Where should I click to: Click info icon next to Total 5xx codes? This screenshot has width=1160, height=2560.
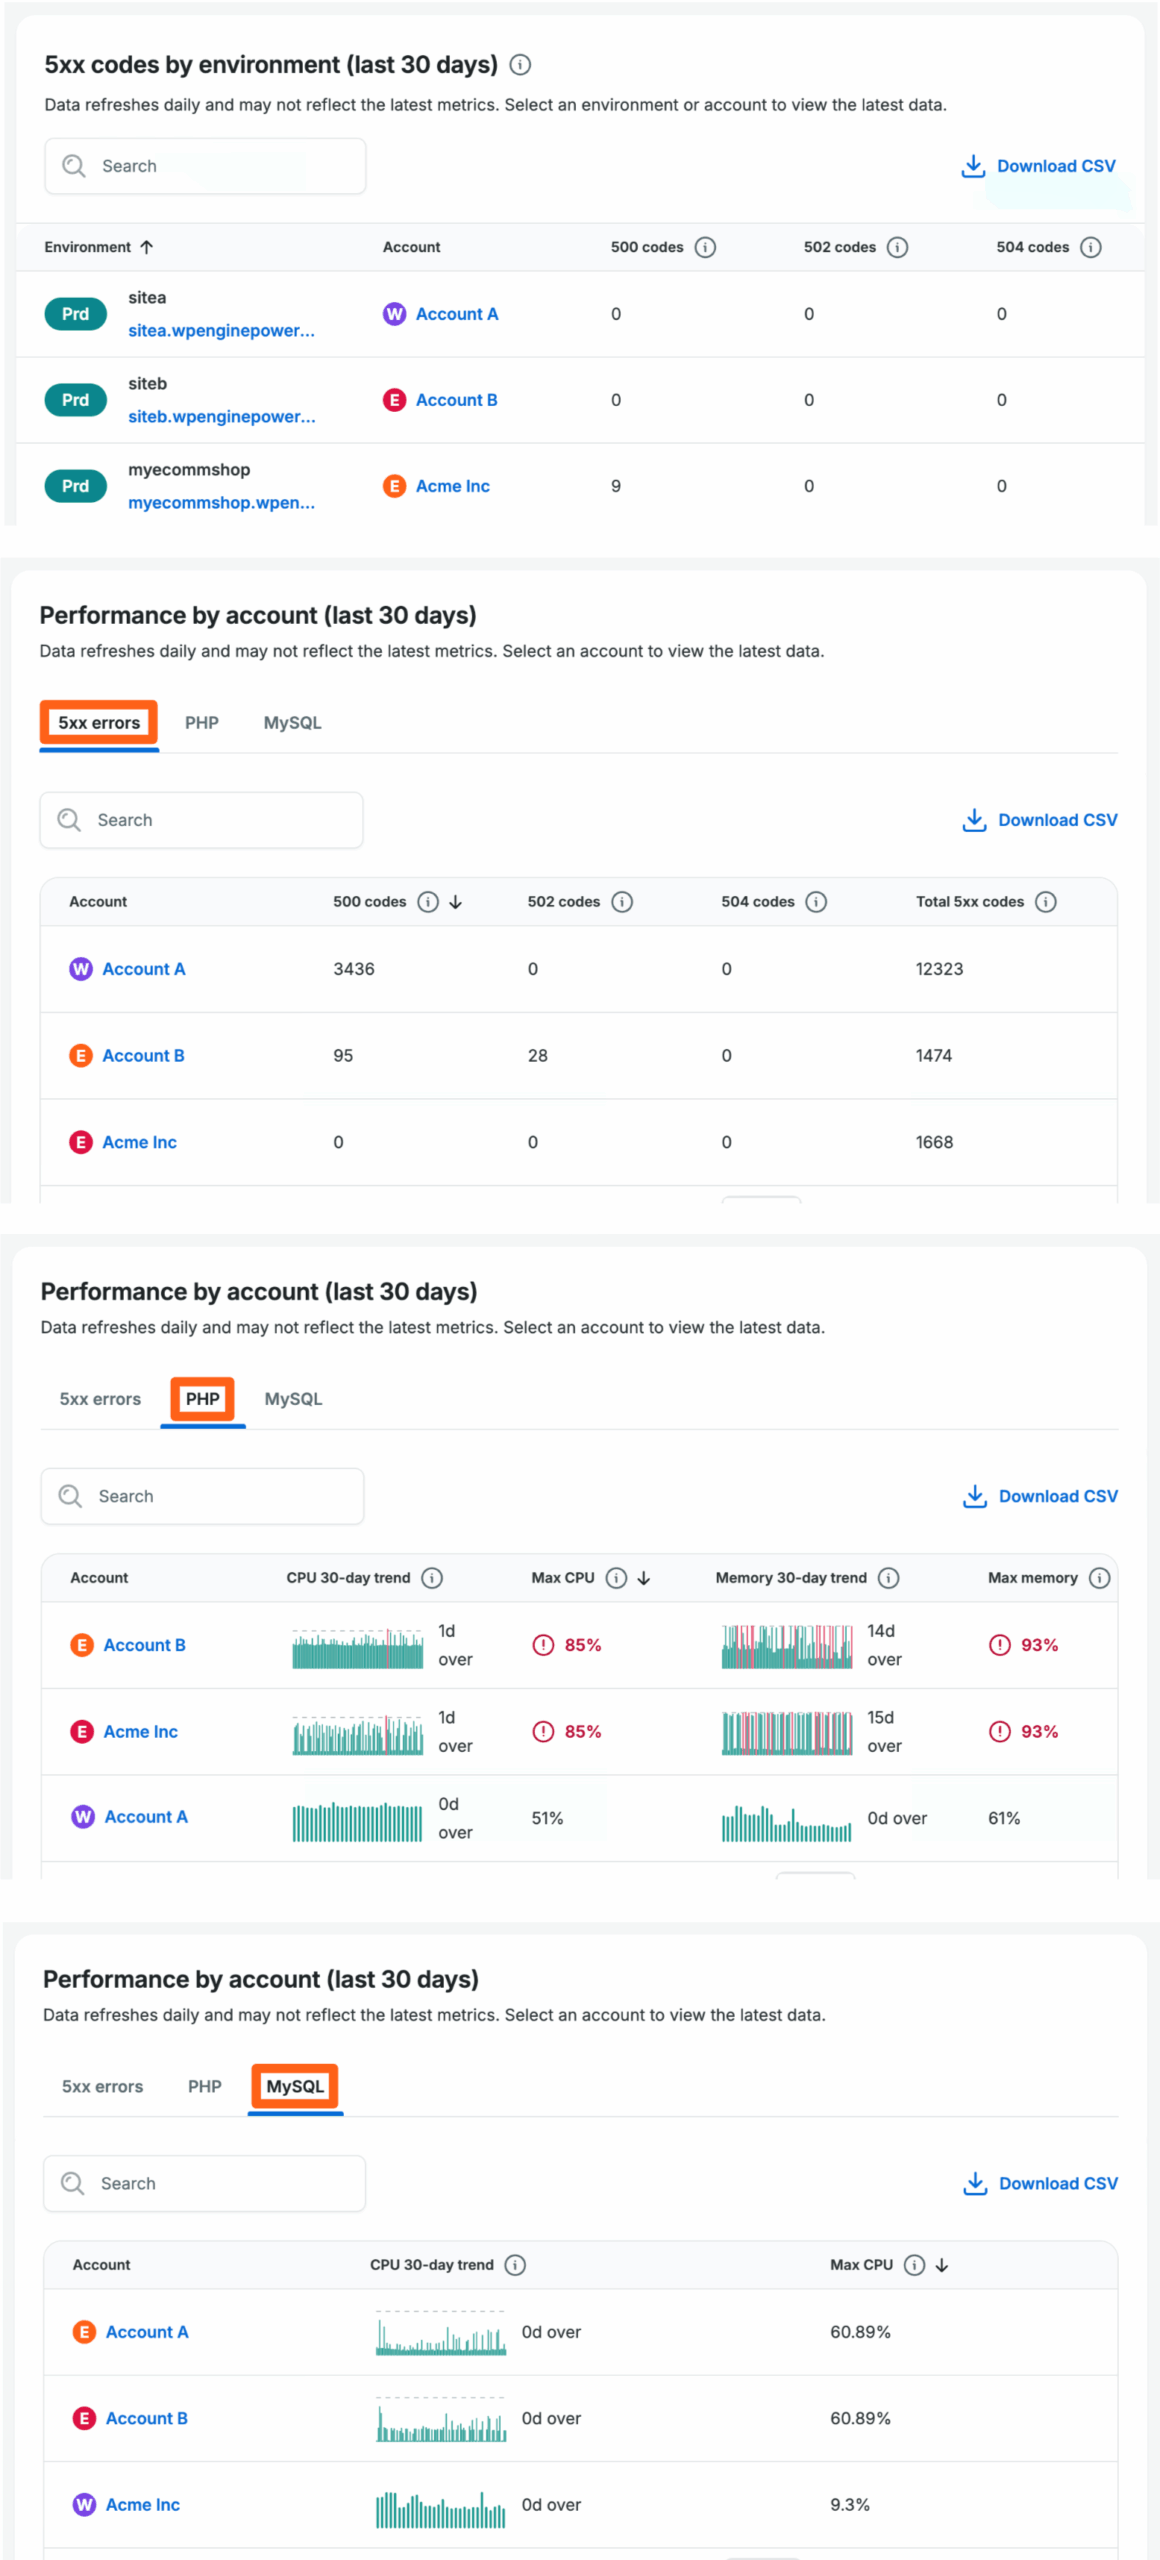click(x=1045, y=902)
